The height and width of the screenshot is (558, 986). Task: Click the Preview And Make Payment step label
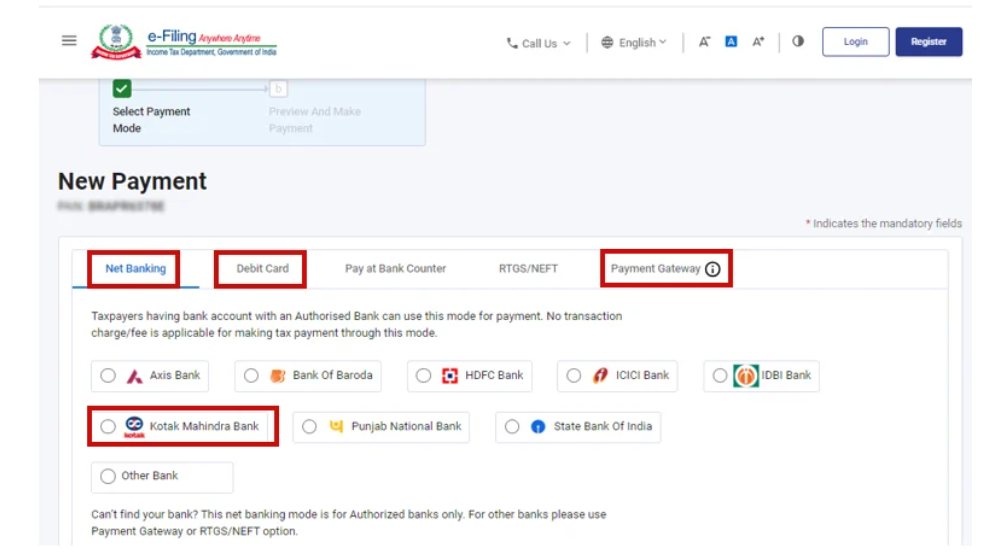314,120
